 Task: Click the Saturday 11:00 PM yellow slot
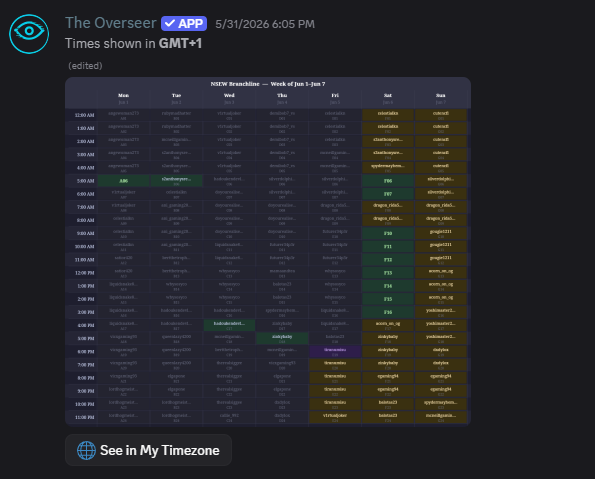pos(388,417)
